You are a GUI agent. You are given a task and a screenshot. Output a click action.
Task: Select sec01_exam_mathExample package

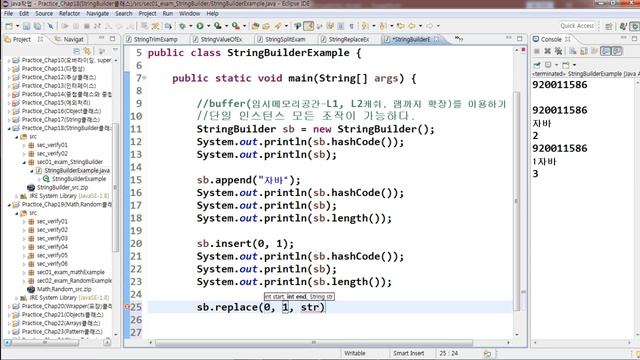click(70, 272)
